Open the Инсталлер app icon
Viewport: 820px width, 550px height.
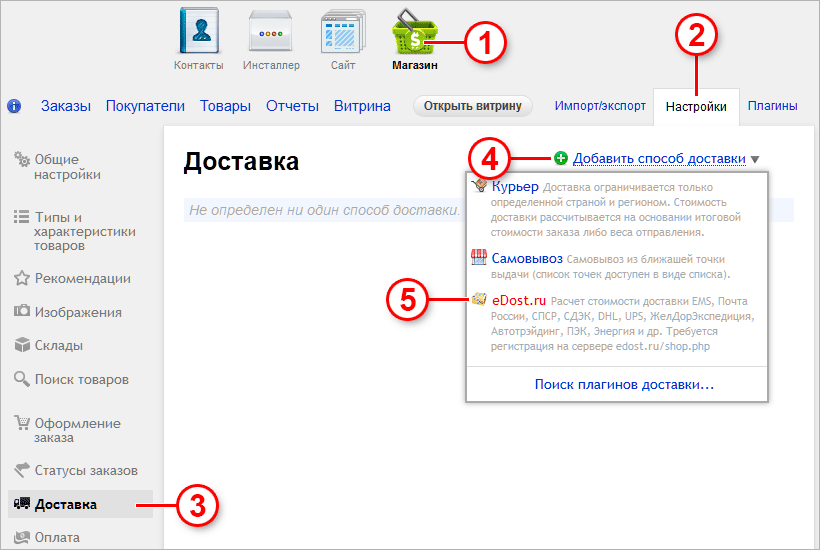(270, 31)
